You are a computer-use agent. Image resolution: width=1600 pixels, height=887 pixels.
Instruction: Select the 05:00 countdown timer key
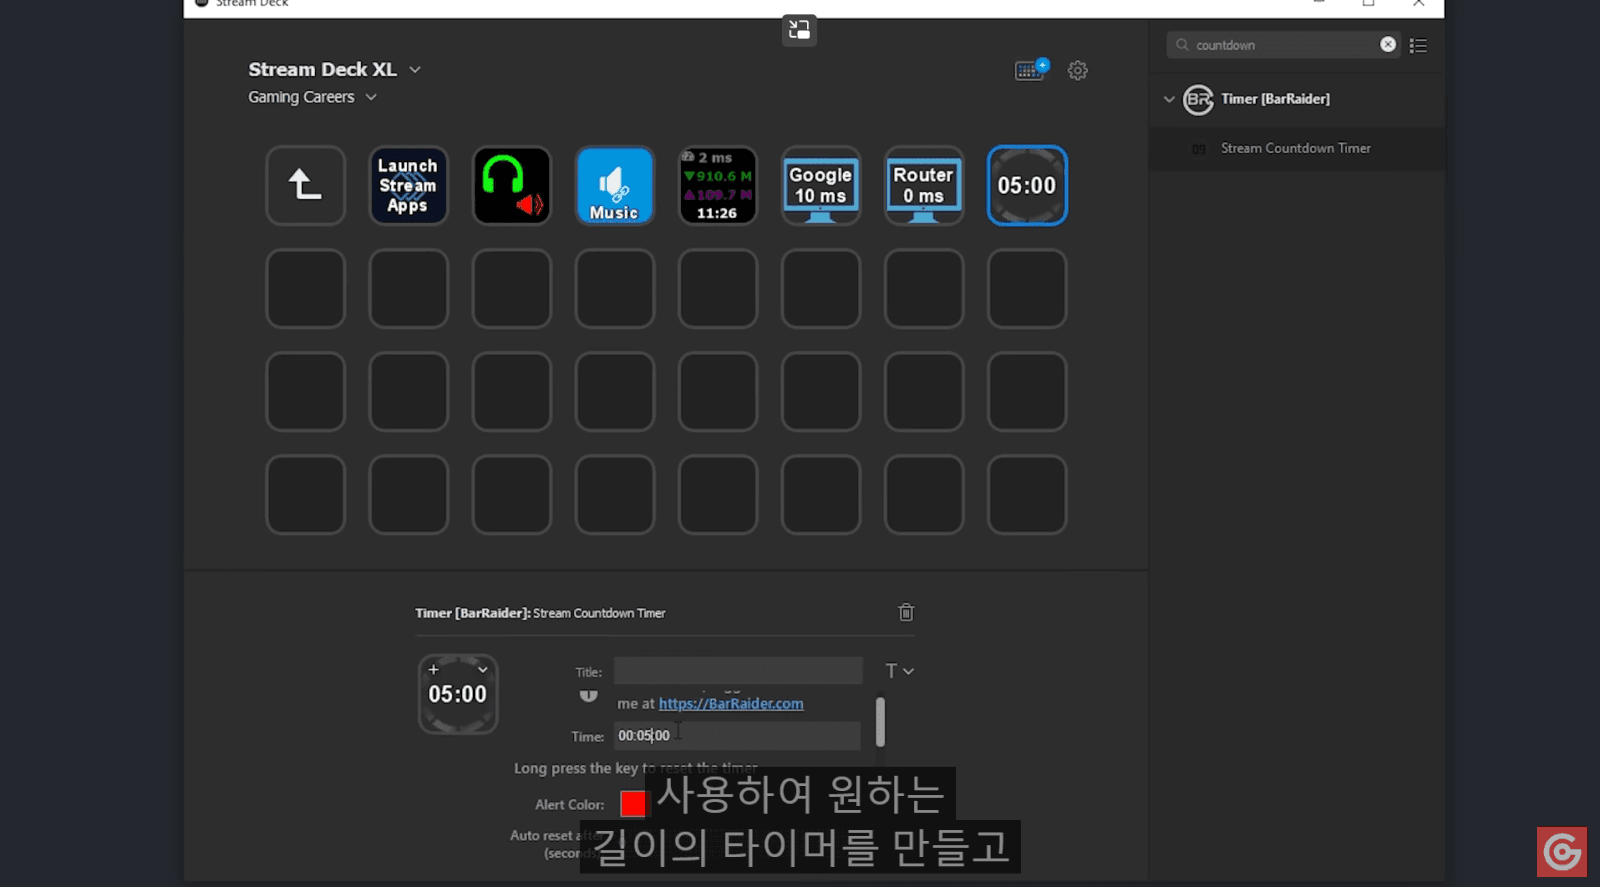click(x=1027, y=185)
